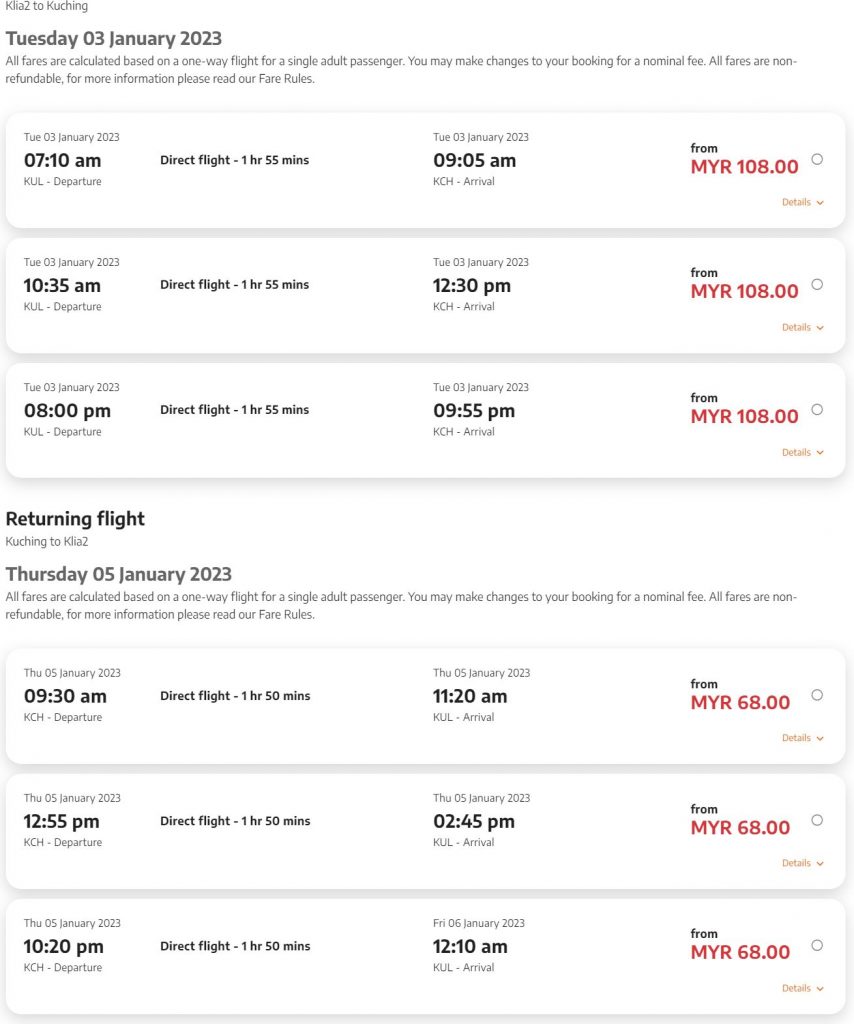
Task: Select the 10:35 am KUL departure fare
Action: (817, 284)
